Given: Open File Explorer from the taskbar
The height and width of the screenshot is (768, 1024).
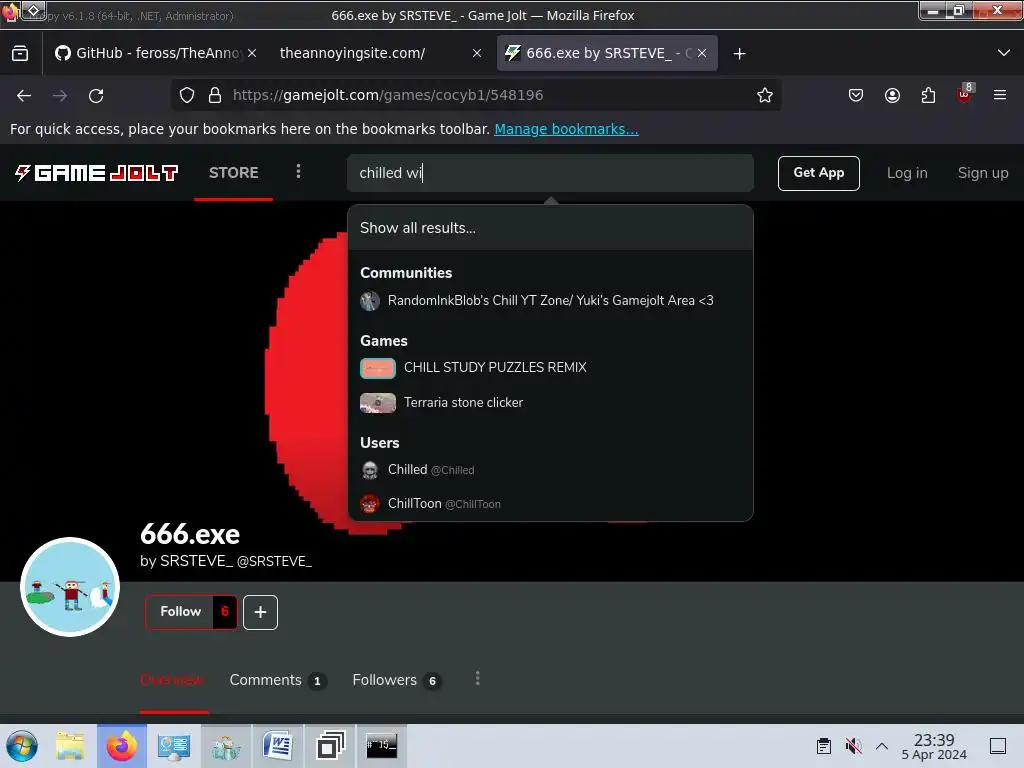Looking at the screenshot, I should tap(70, 746).
